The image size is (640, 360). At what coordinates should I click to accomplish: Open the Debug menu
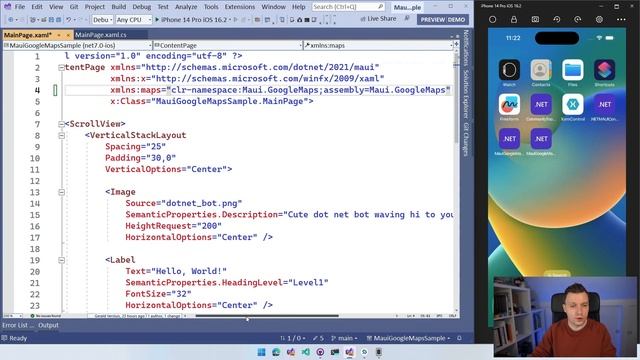142,7
